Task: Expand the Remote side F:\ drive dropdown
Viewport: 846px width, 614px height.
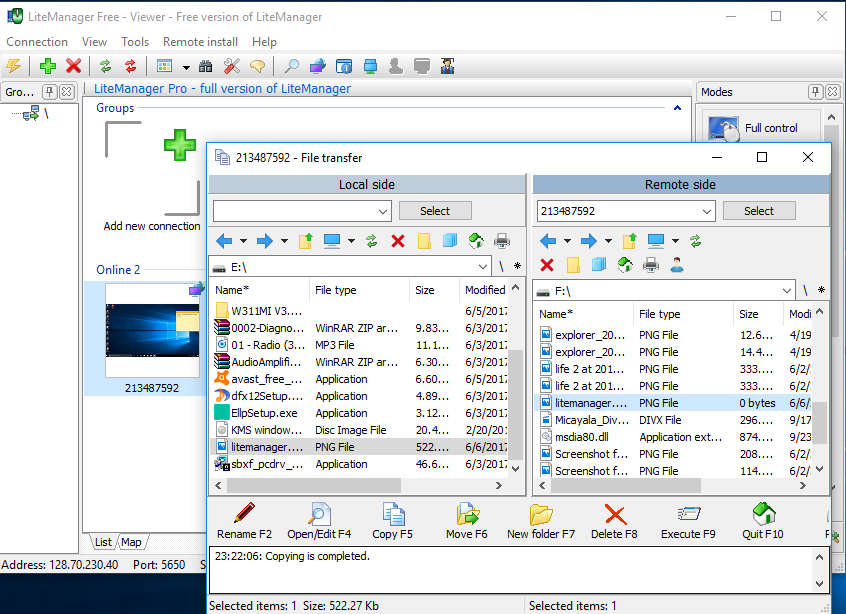Action: 787,291
